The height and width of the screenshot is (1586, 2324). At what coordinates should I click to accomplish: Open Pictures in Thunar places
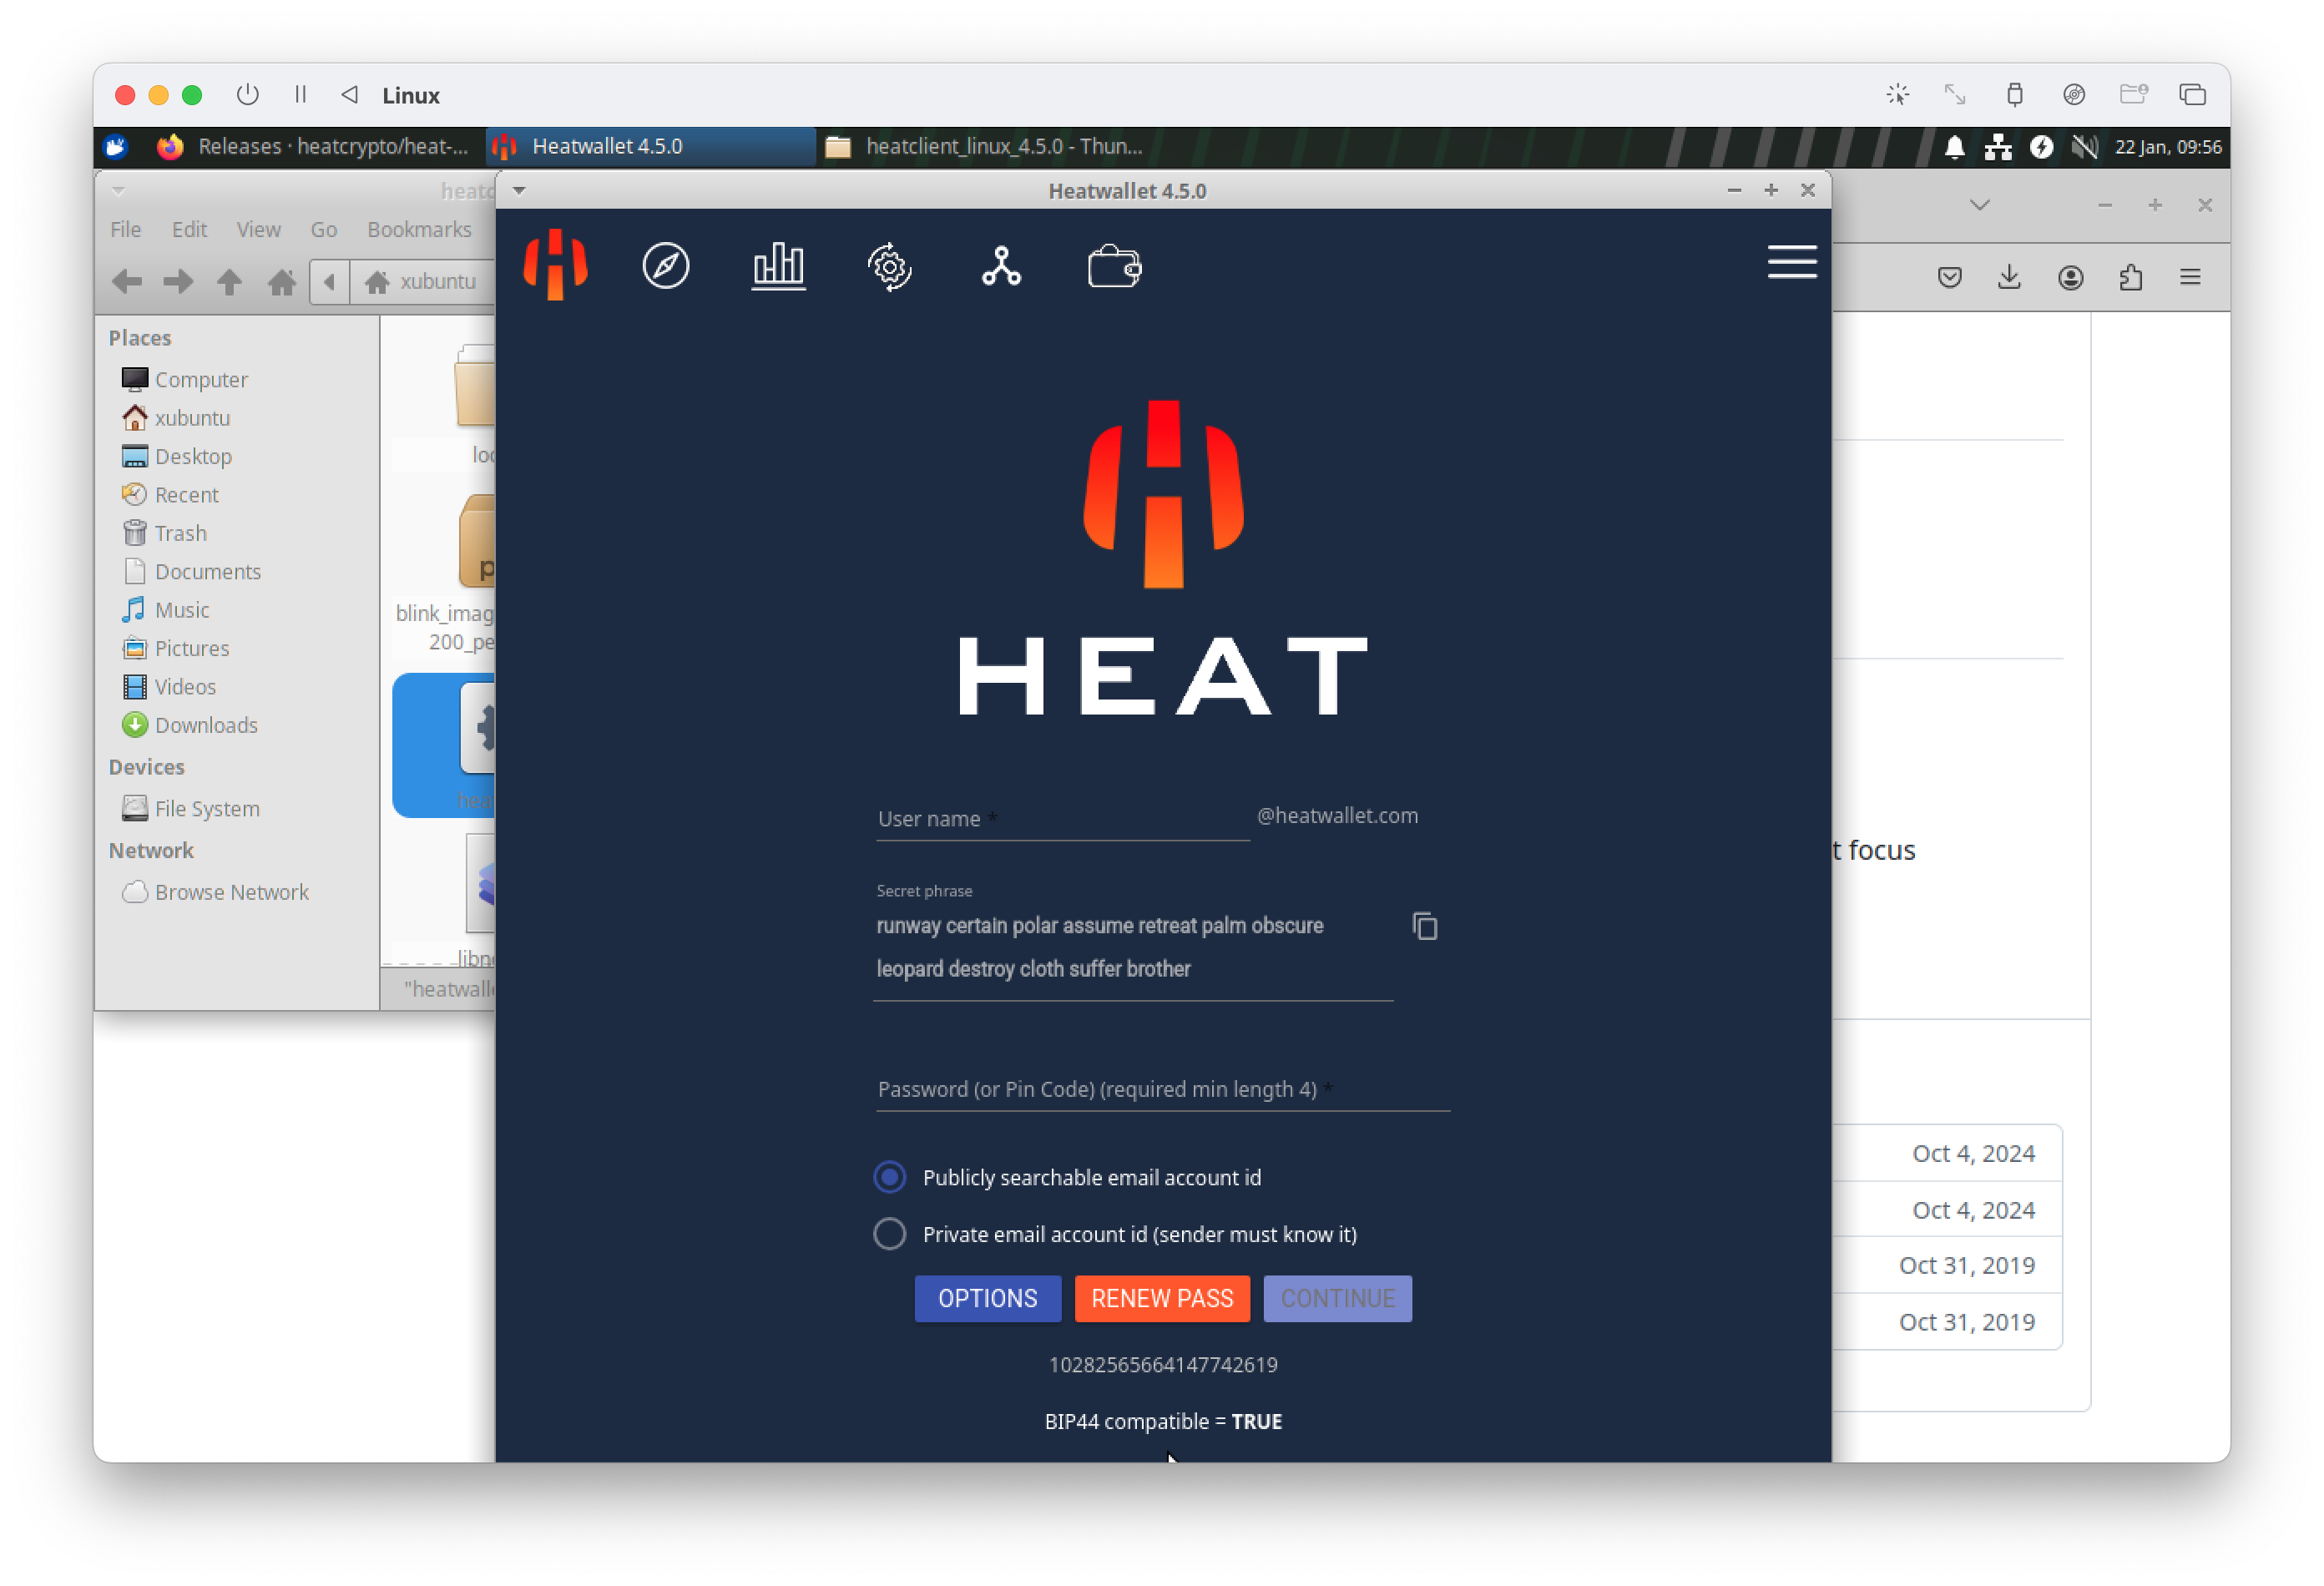coord(175,648)
